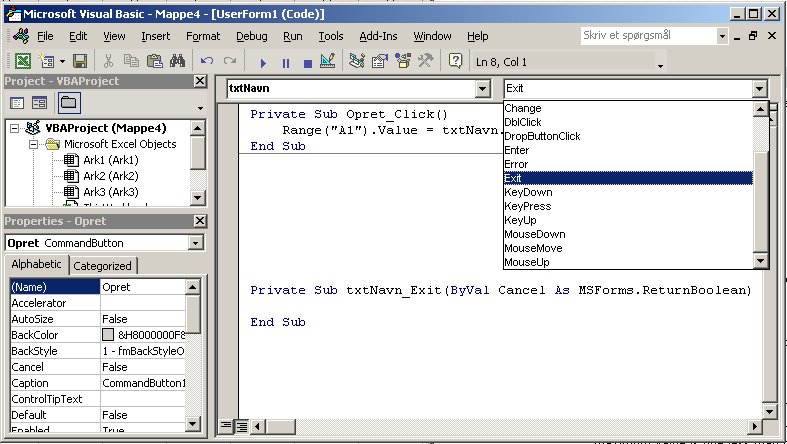
Task: Collapse the VBAProject (Mappe4) tree node
Action: [14, 128]
